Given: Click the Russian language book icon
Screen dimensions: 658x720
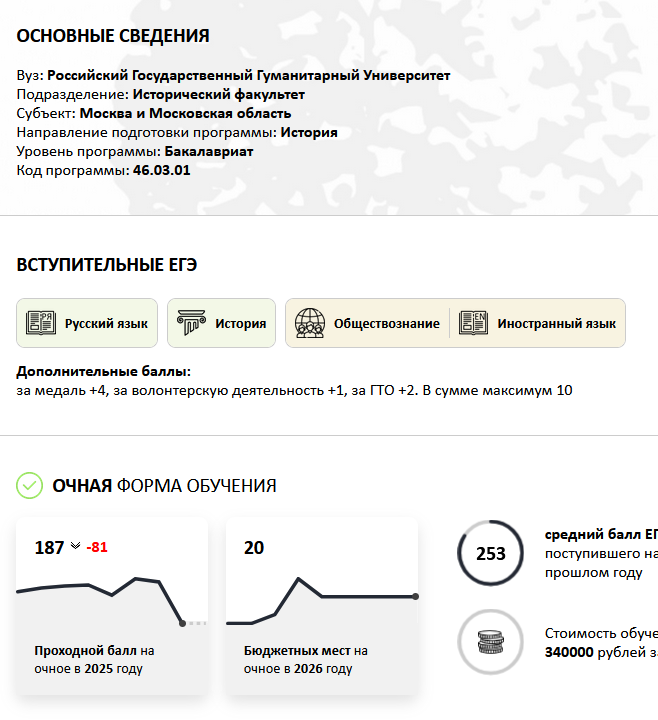Looking at the screenshot, I should coord(41,323).
